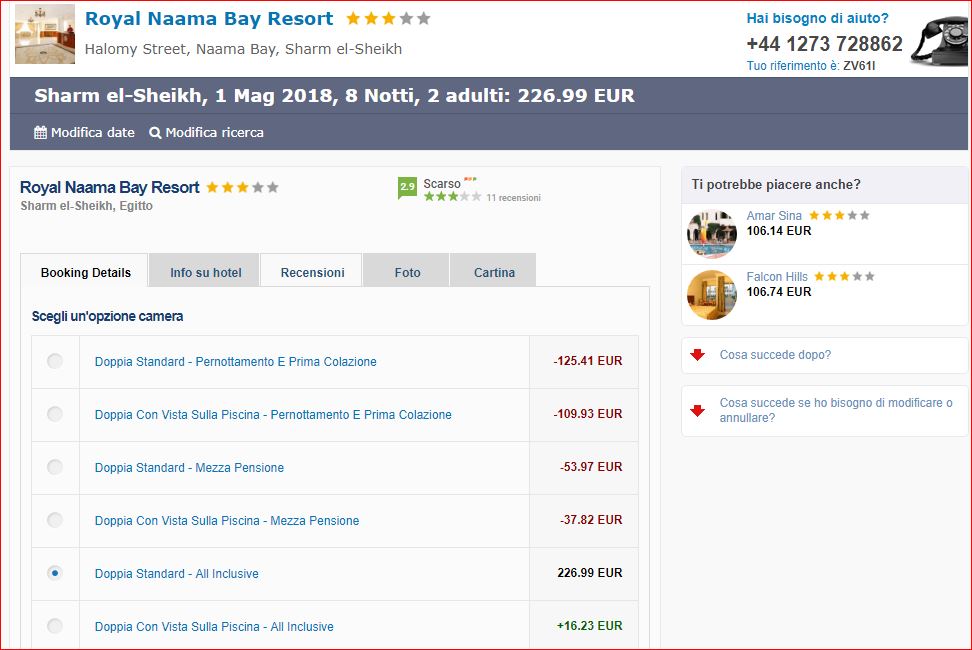Click the 106.14 EUR price for Amar Sina
The height and width of the screenshot is (650, 972).
tap(779, 231)
